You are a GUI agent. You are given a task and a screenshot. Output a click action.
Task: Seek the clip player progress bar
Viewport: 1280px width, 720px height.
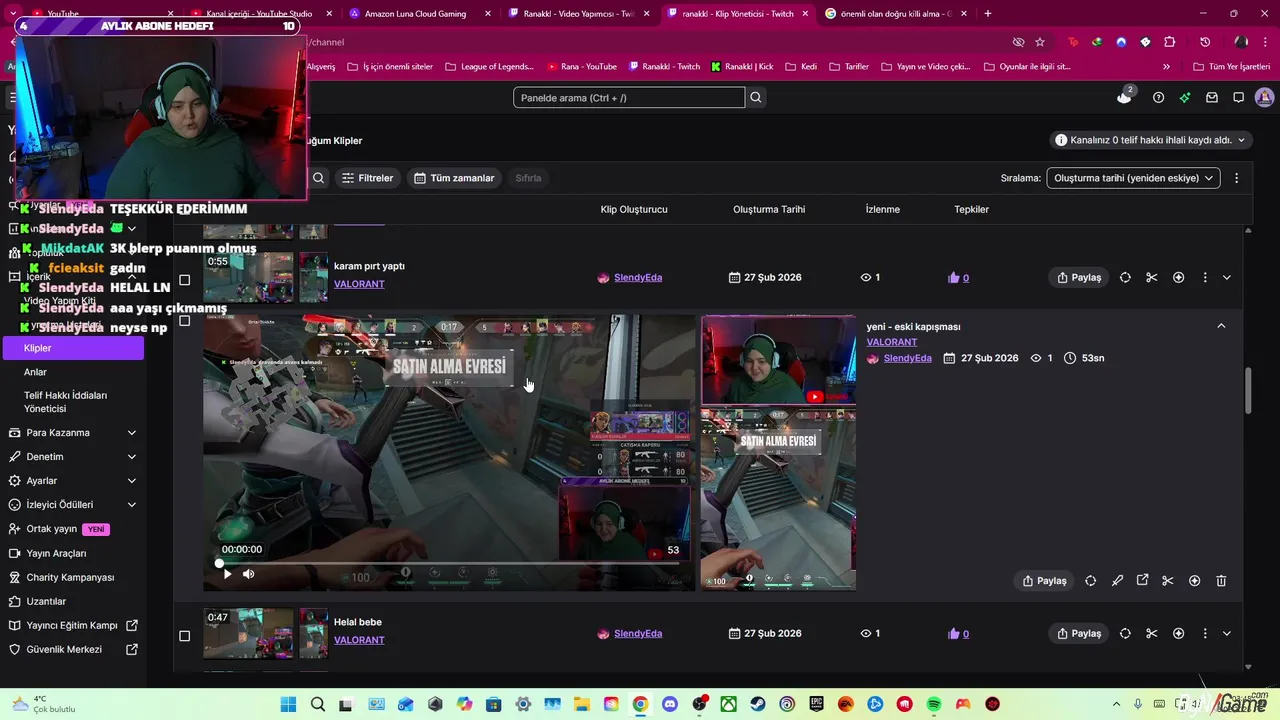(x=448, y=563)
